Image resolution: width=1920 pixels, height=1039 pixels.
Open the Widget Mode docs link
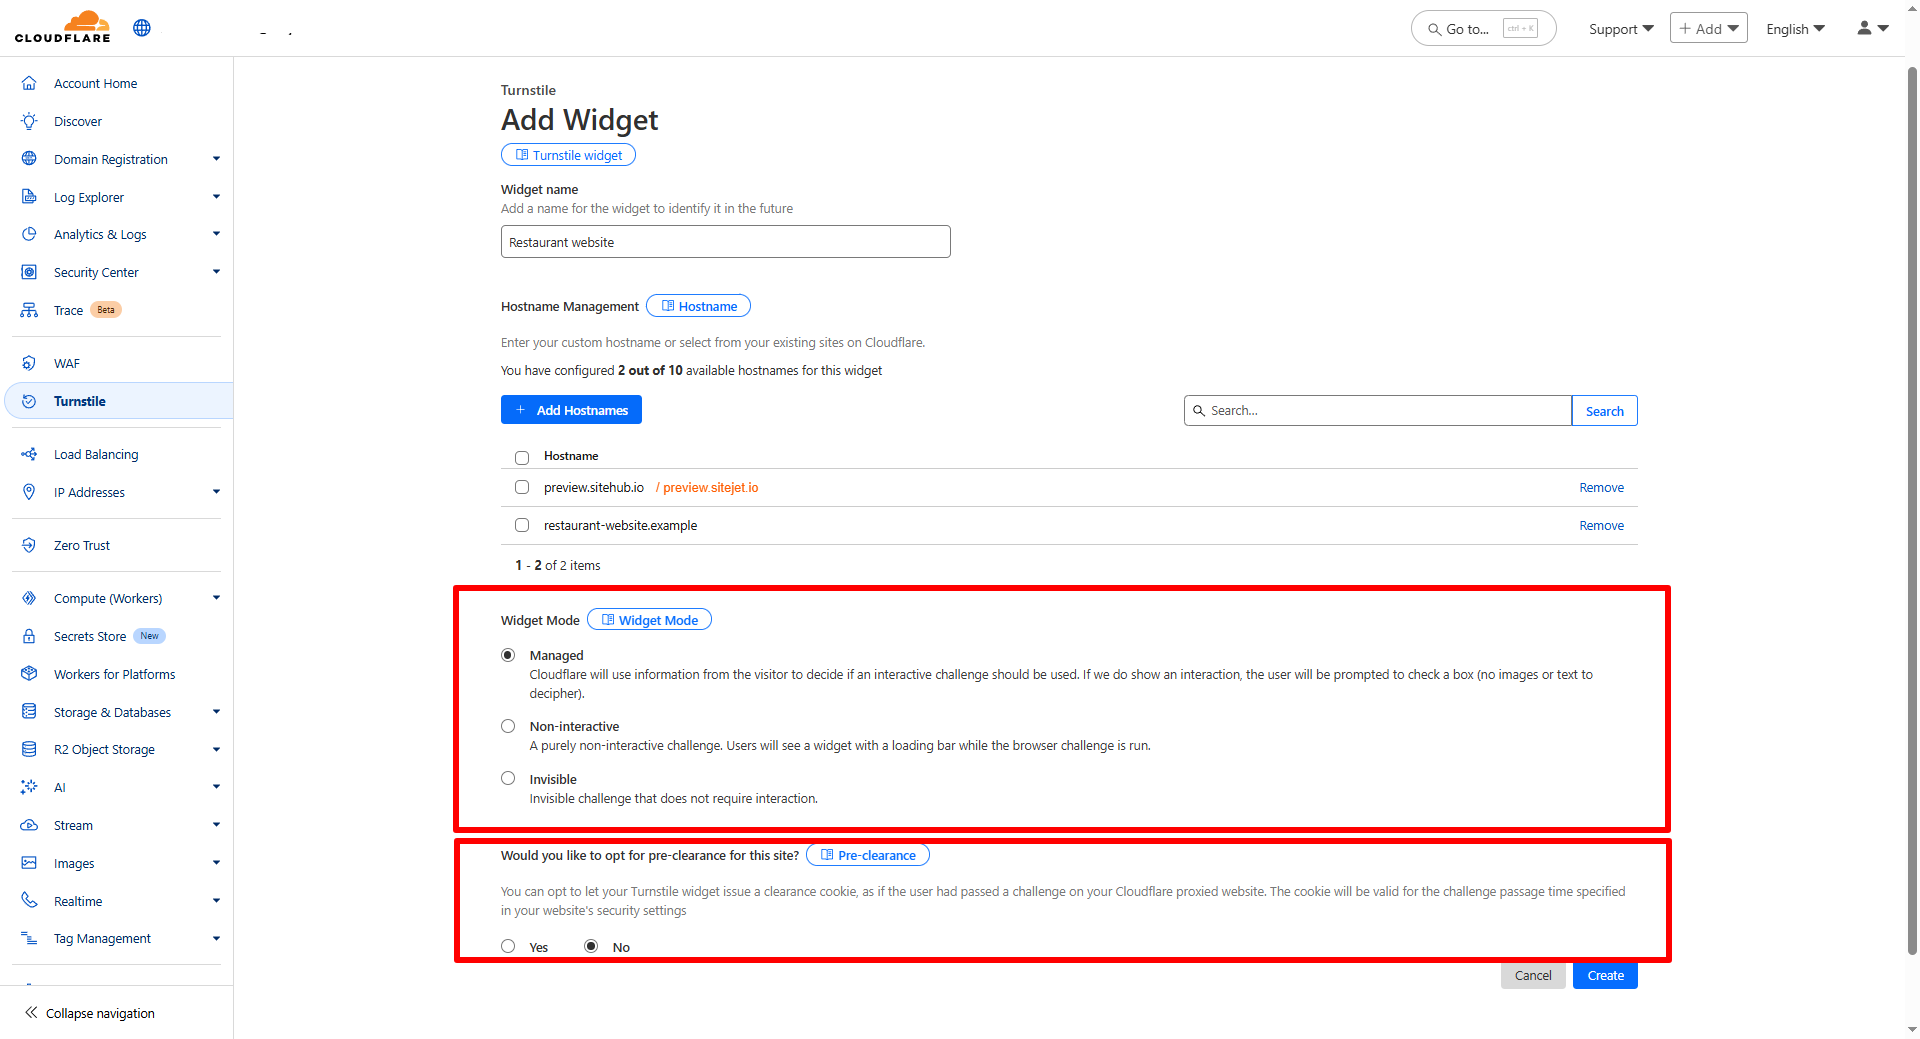(649, 620)
